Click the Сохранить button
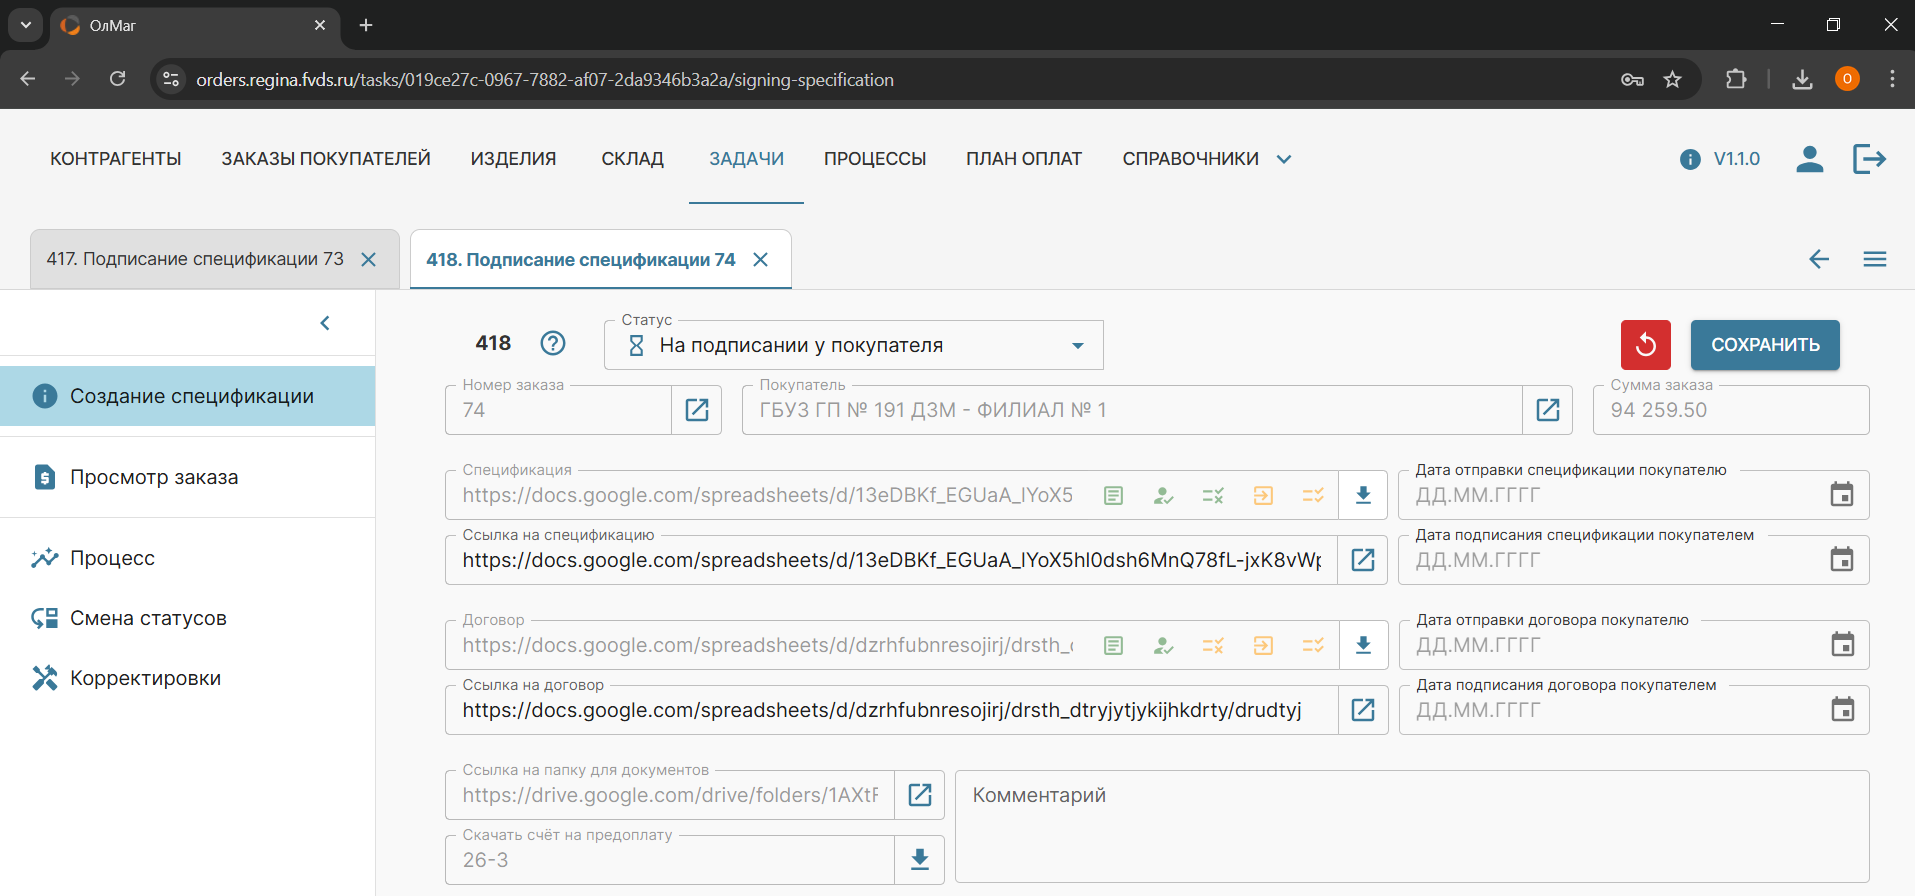This screenshot has width=1915, height=896. [1765, 345]
